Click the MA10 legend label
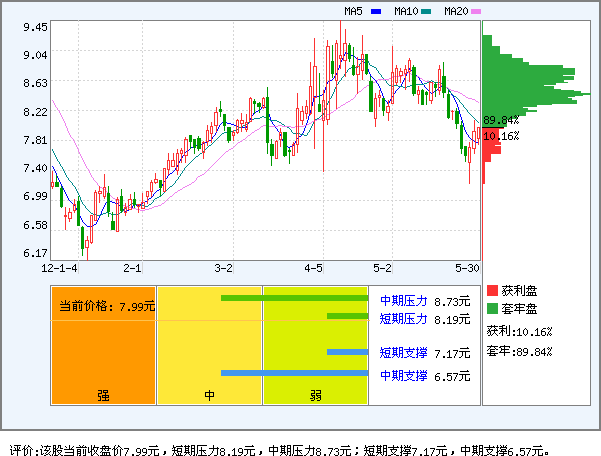 coord(406,11)
